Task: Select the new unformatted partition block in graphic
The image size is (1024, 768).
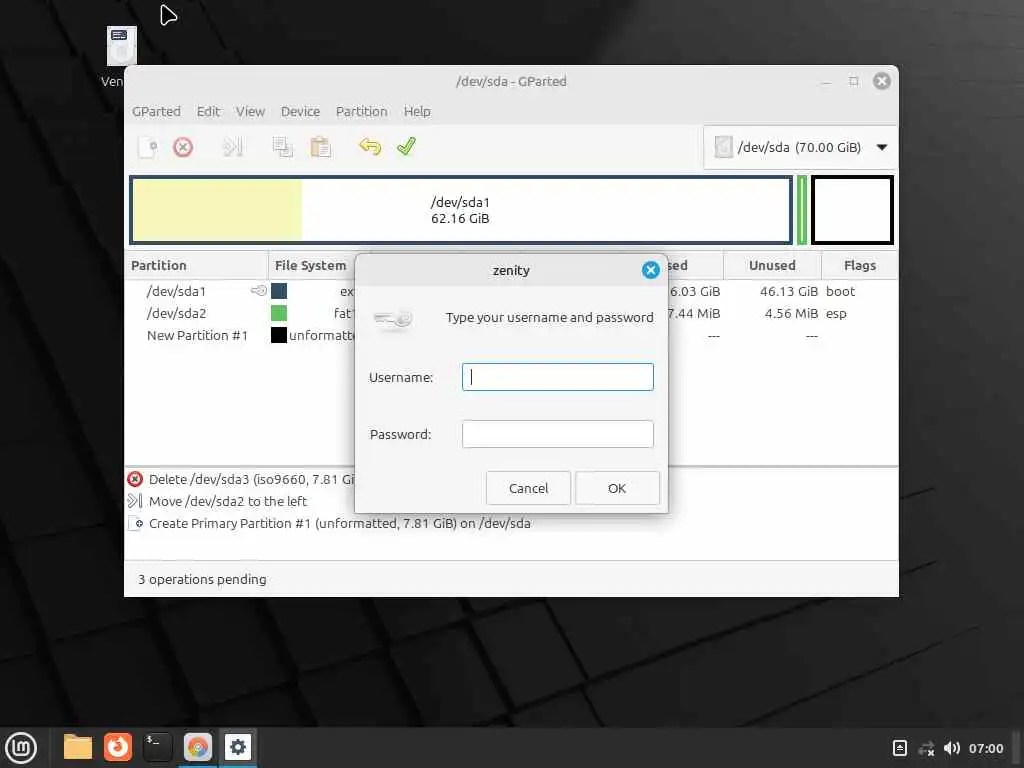Action: [852, 210]
